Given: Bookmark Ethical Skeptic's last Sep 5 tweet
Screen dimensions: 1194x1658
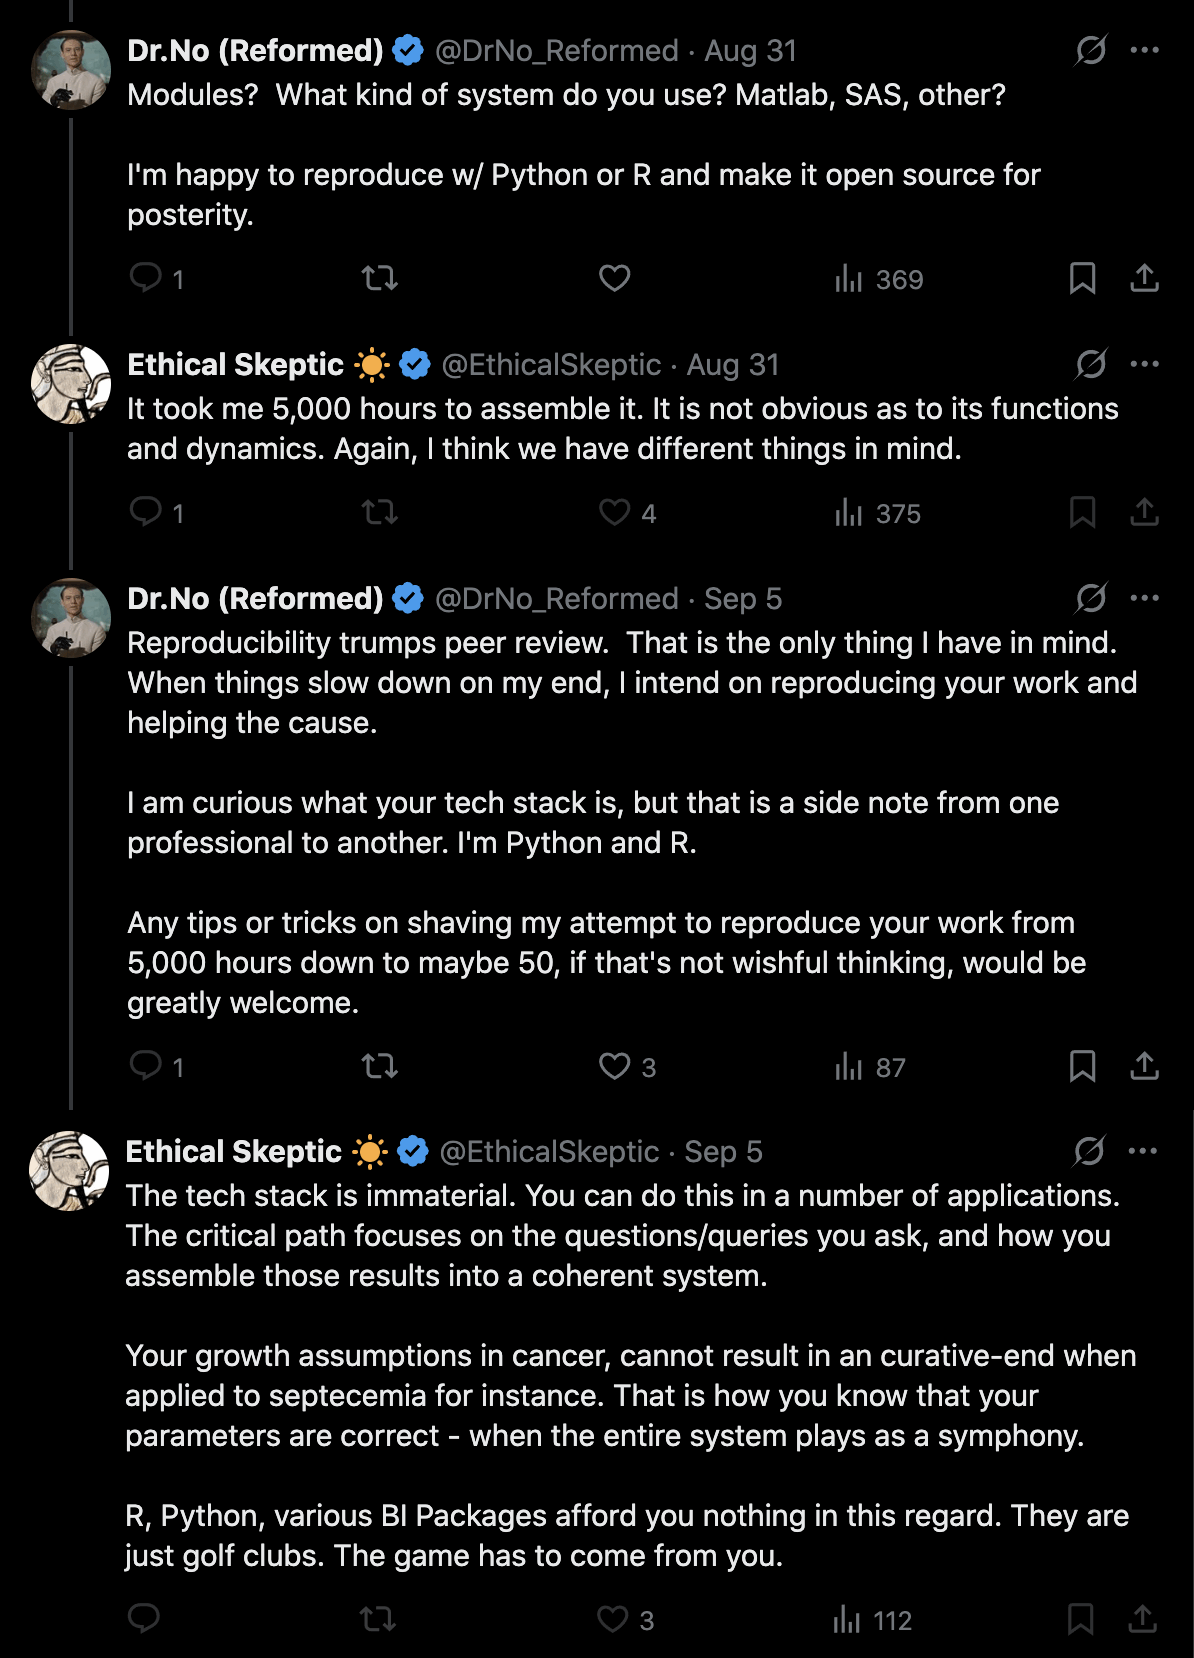Looking at the screenshot, I should pos(1080,1619).
